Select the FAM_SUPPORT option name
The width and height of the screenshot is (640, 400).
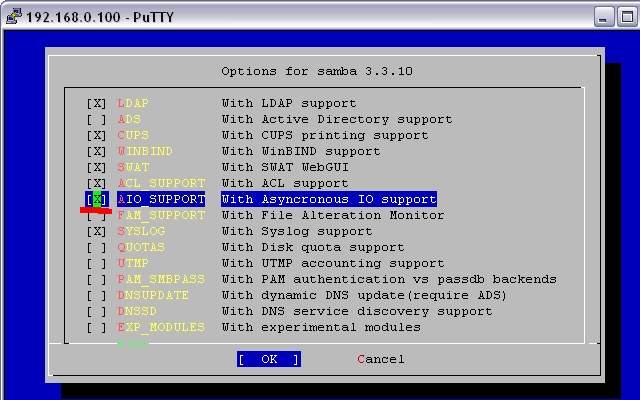[x=161, y=215]
